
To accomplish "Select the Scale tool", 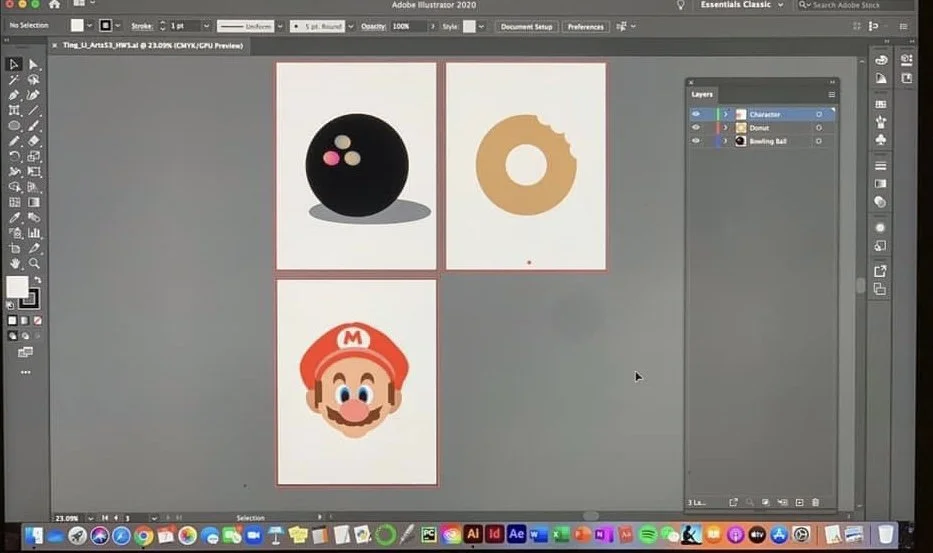I will click(x=33, y=157).
